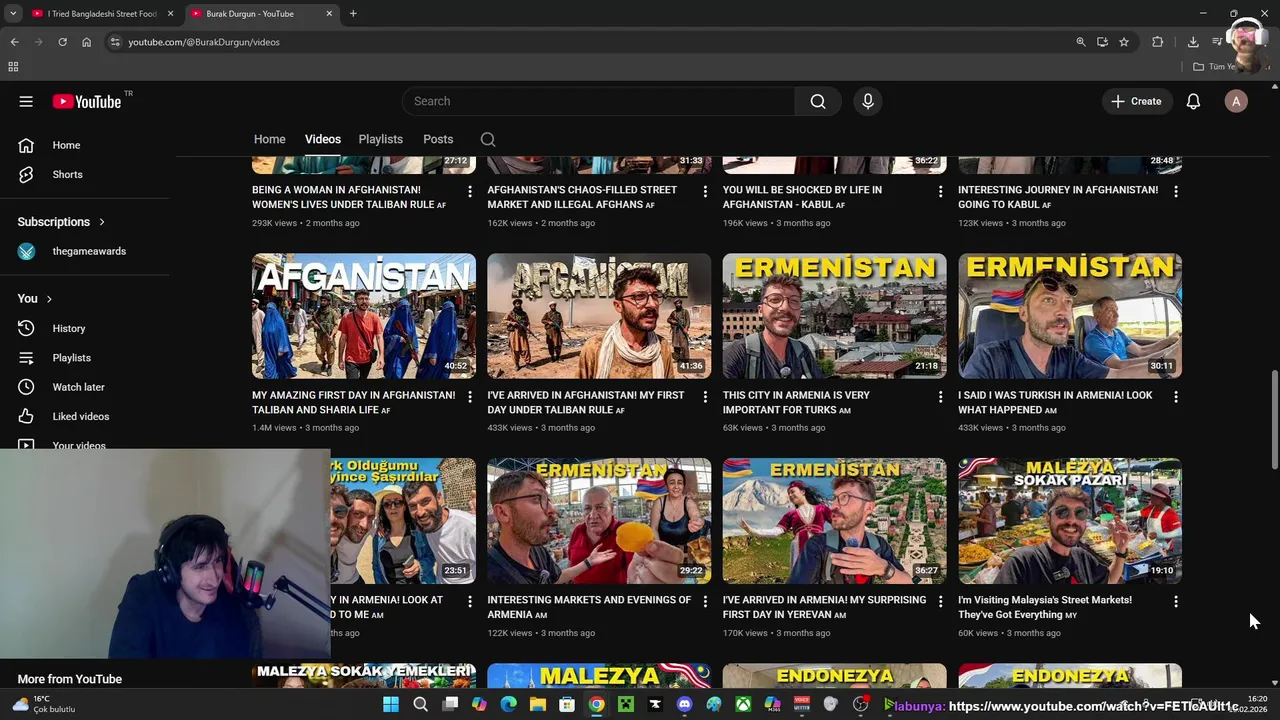Reload the page
Viewport: 1280px width, 720px height.
pyautogui.click(x=62, y=42)
